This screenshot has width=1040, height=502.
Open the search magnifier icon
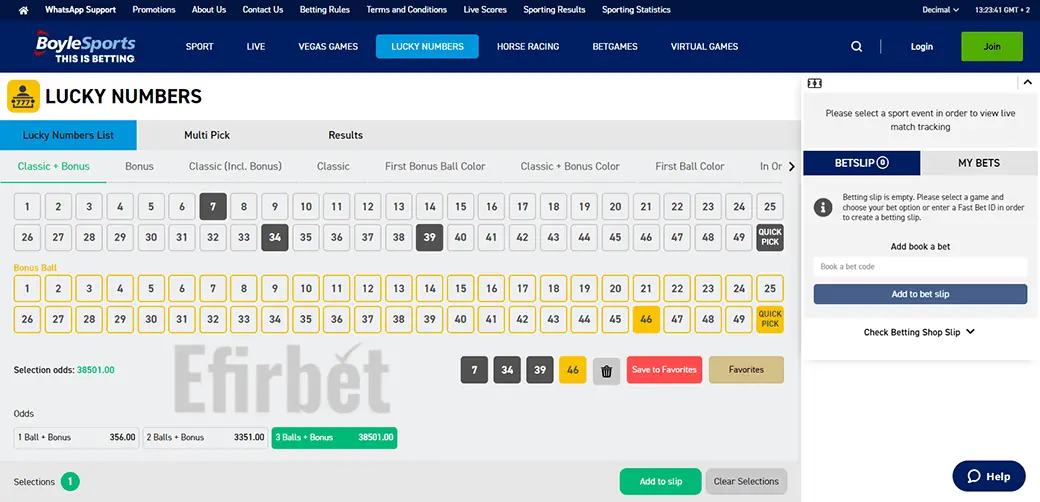pos(857,46)
